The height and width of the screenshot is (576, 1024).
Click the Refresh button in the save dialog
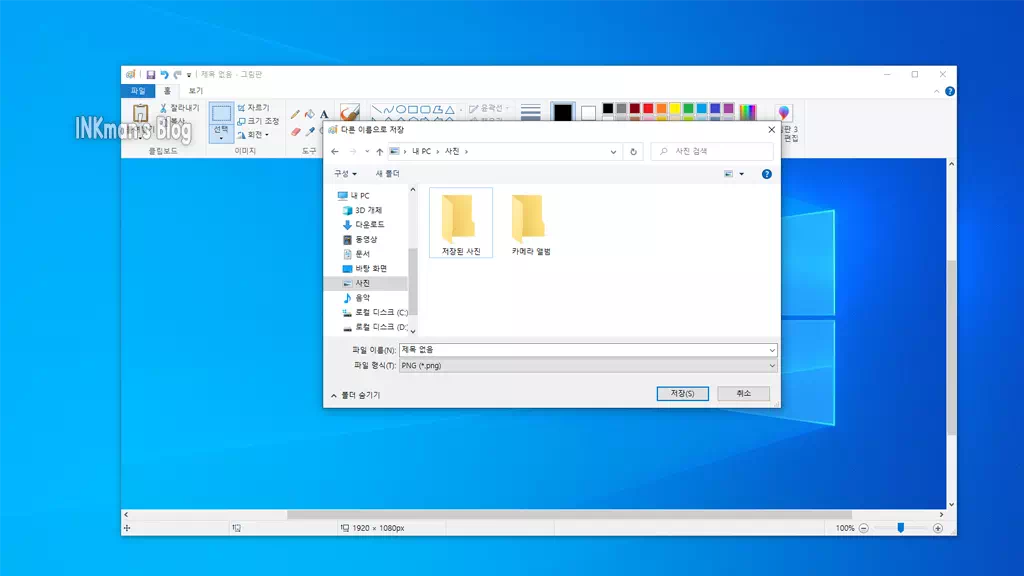633,152
